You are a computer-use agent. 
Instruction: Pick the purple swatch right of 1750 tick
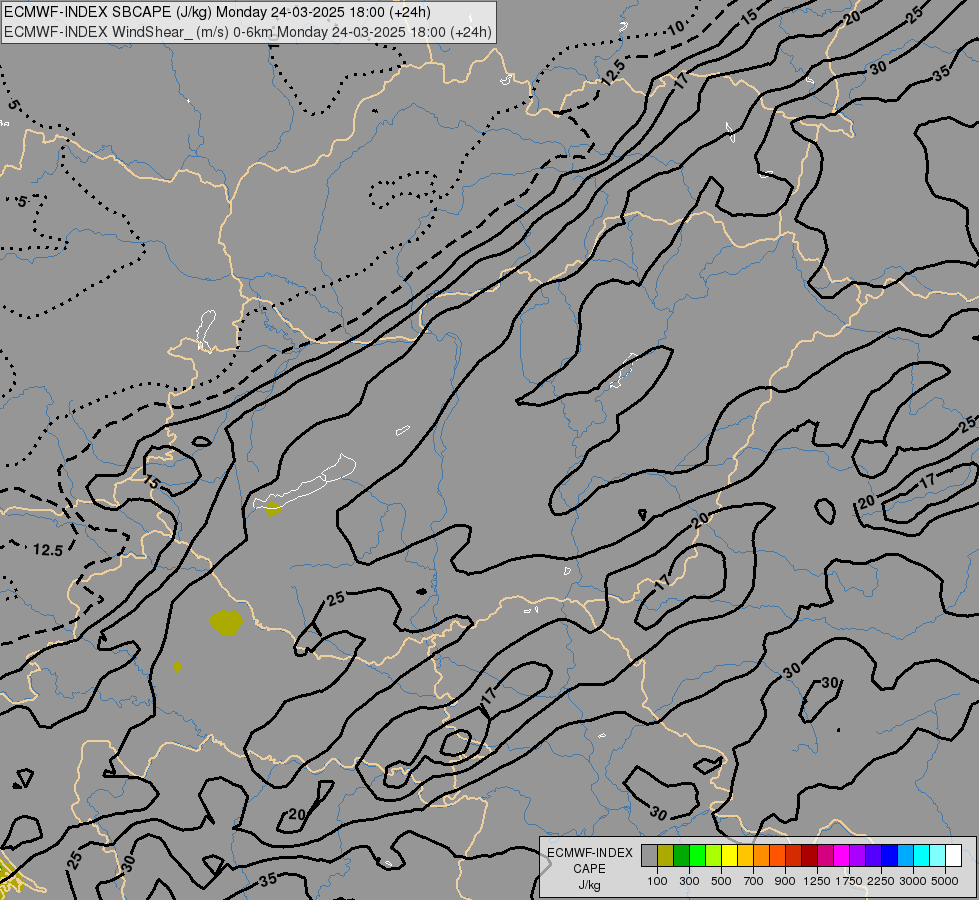(857, 855)
